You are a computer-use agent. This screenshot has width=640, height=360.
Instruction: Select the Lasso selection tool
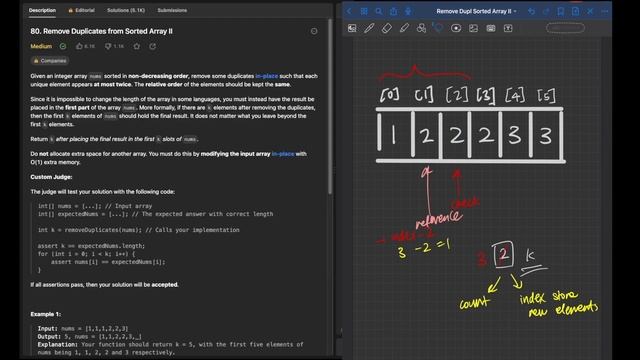pyautogui.click(x=439, y=28)
